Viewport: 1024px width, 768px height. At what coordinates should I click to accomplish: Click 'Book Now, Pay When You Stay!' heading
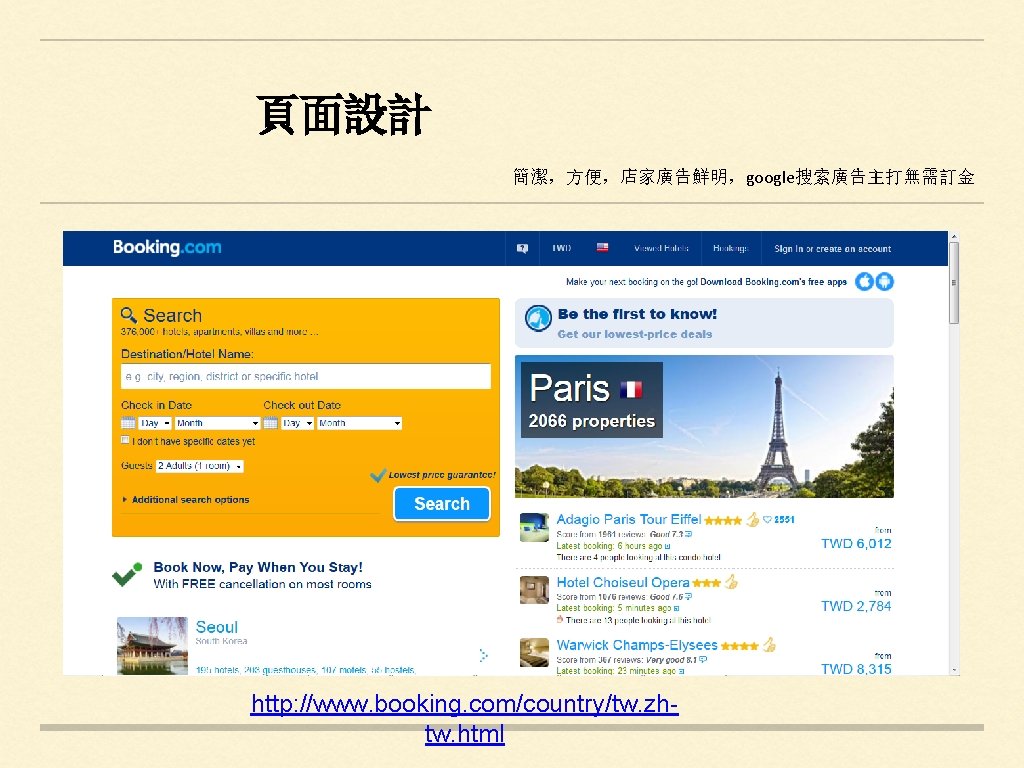[258, 567]
